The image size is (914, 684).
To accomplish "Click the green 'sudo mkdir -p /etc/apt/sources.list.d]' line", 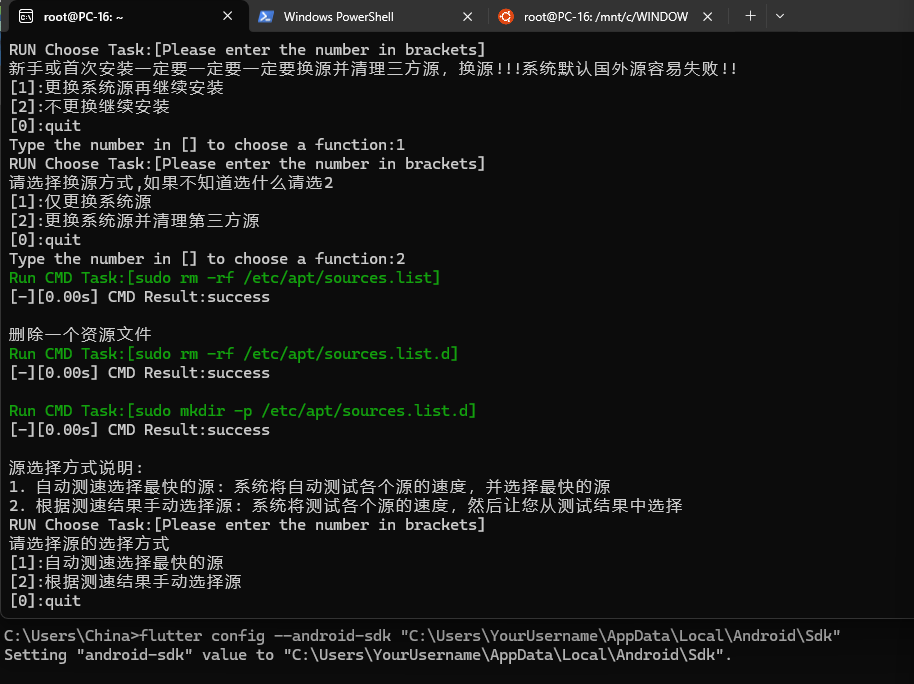I will click(x=242, y=411).
